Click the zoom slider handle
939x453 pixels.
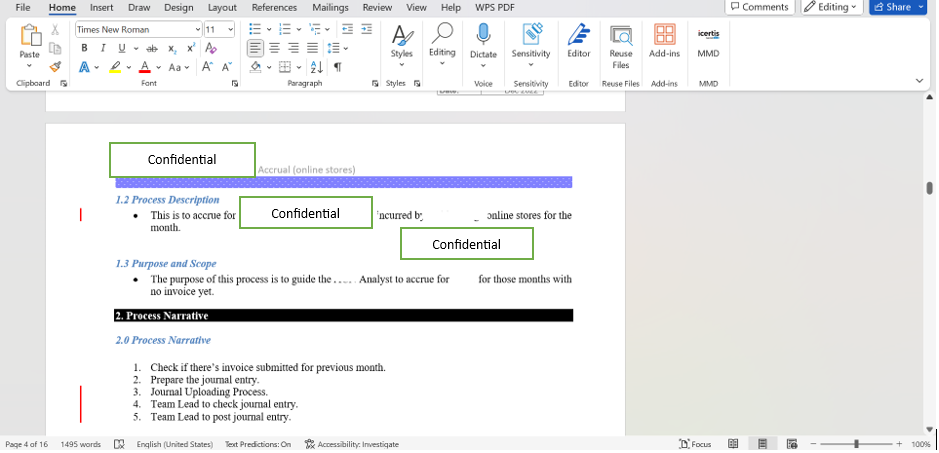click(856, 444)
